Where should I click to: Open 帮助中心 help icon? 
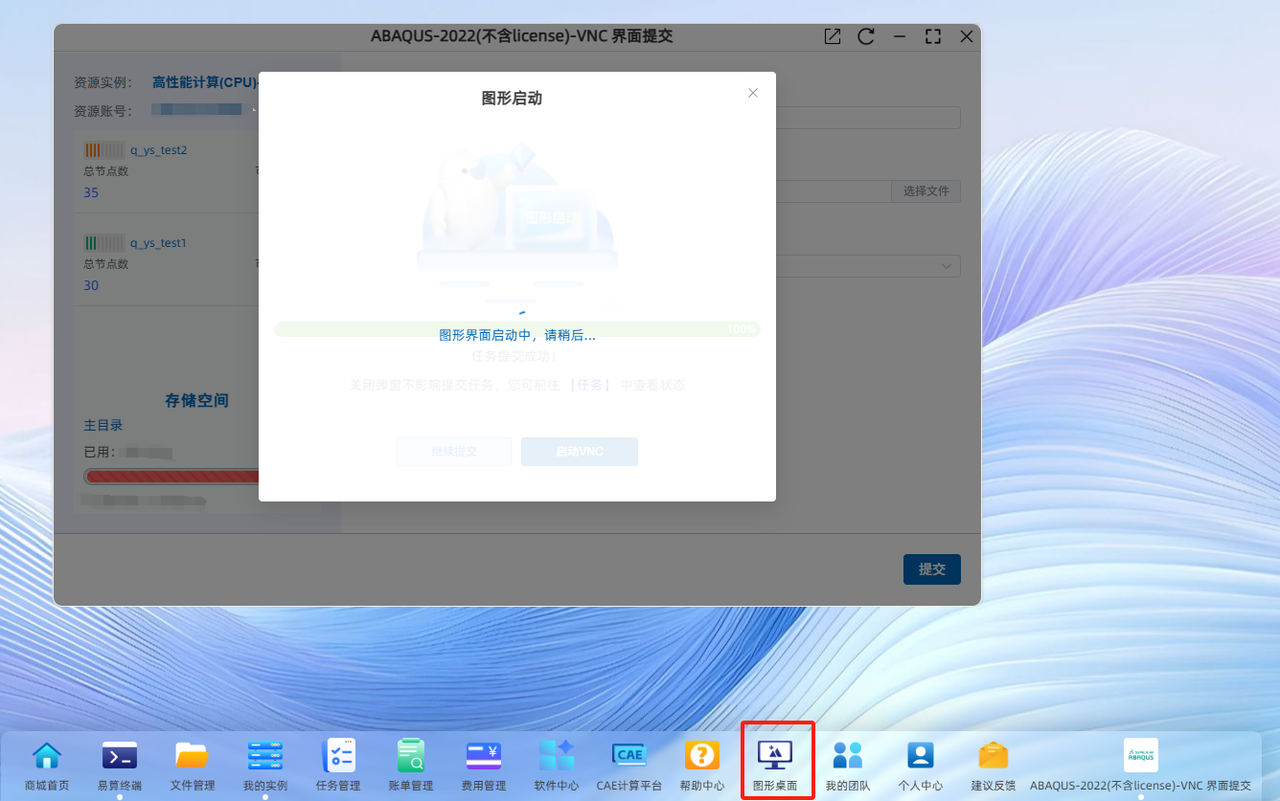pos(702,756)
